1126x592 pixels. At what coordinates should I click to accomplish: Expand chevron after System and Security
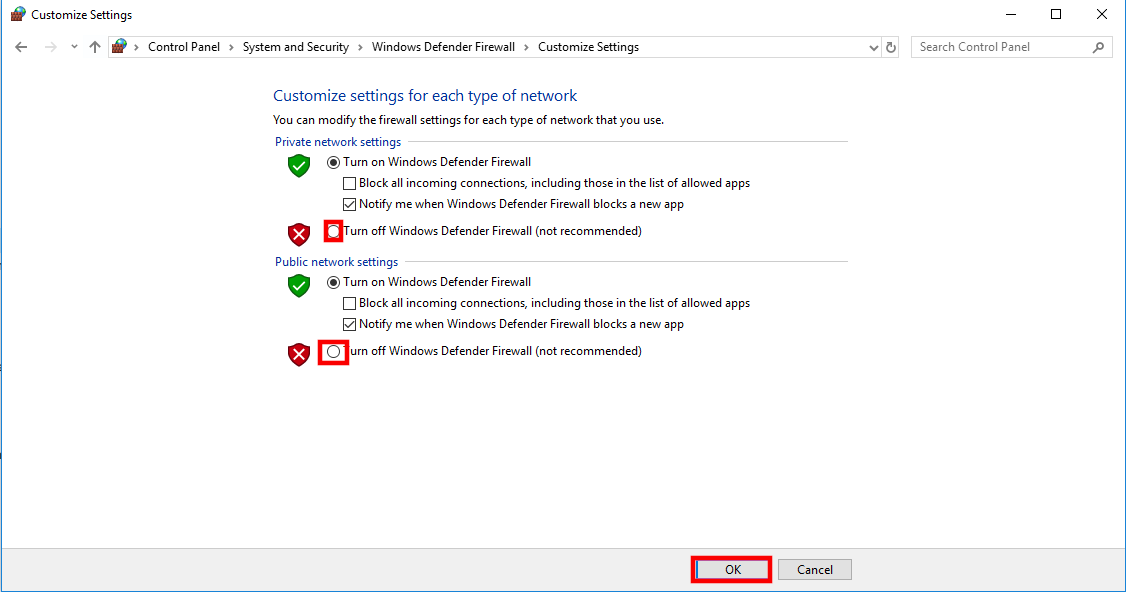360,47
